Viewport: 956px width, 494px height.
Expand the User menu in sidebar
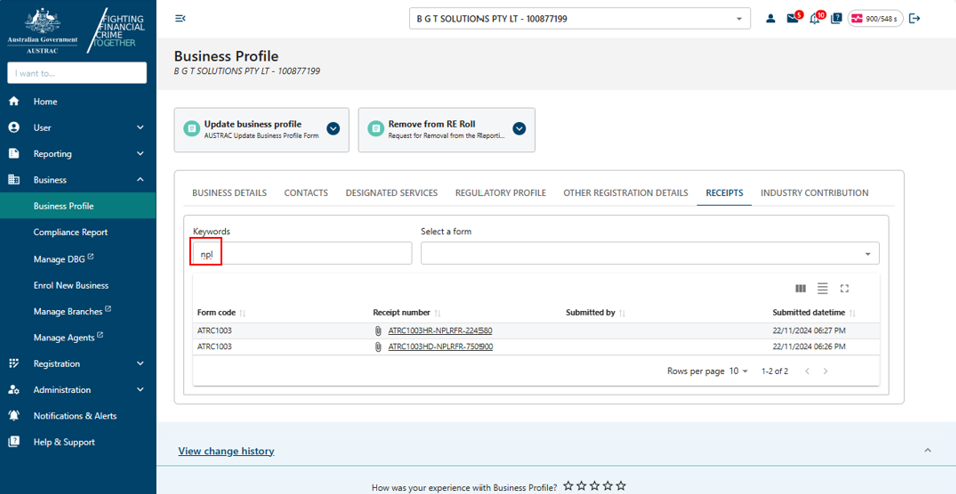[x=140, y=128]
